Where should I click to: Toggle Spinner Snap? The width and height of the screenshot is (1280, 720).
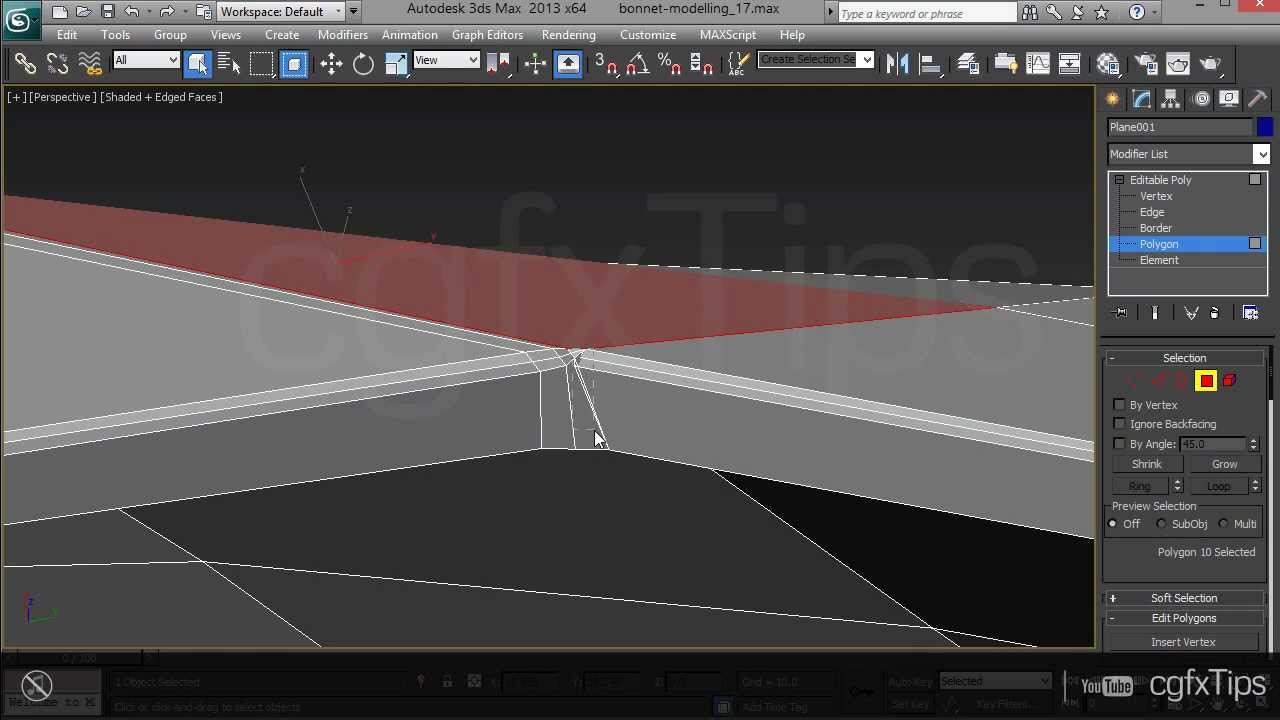[x=702, y=64]
